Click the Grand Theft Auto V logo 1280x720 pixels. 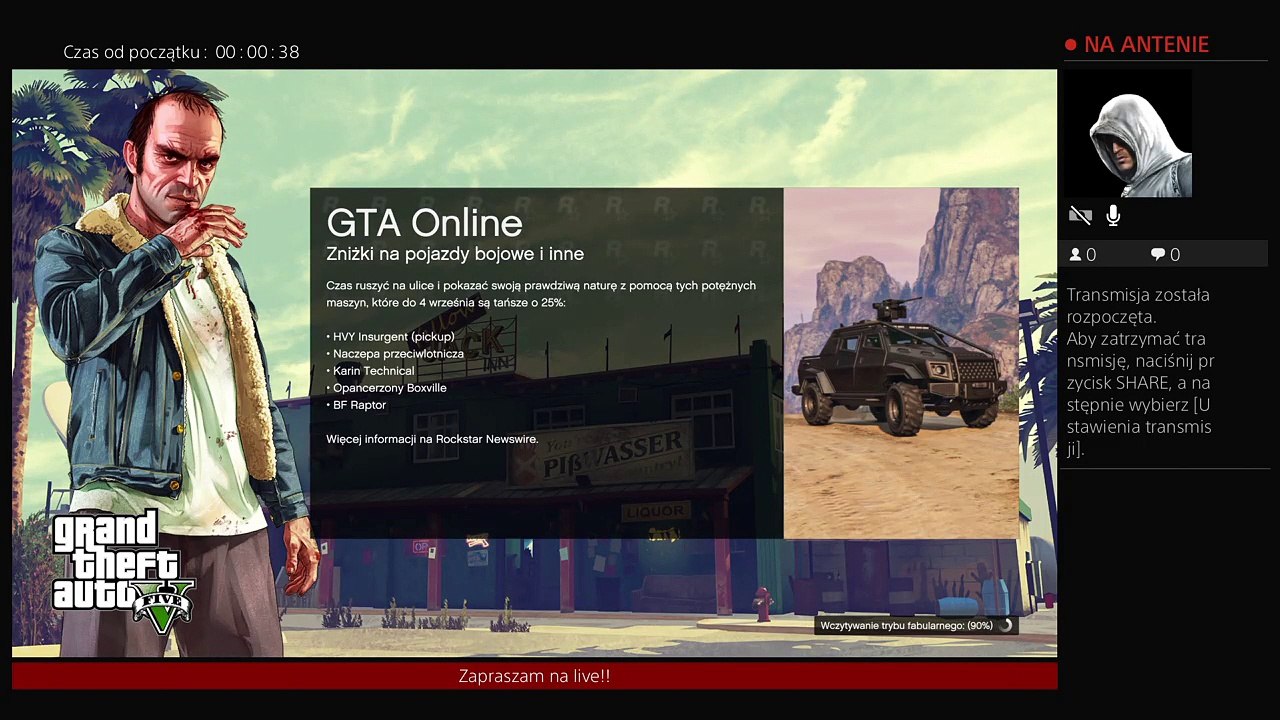[x=122, y=572]
